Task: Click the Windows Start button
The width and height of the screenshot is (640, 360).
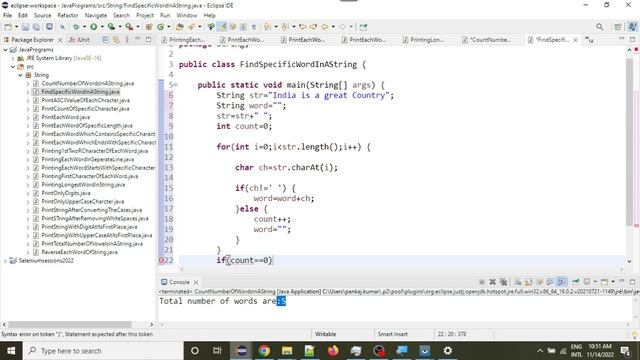Action: (11, 351)
